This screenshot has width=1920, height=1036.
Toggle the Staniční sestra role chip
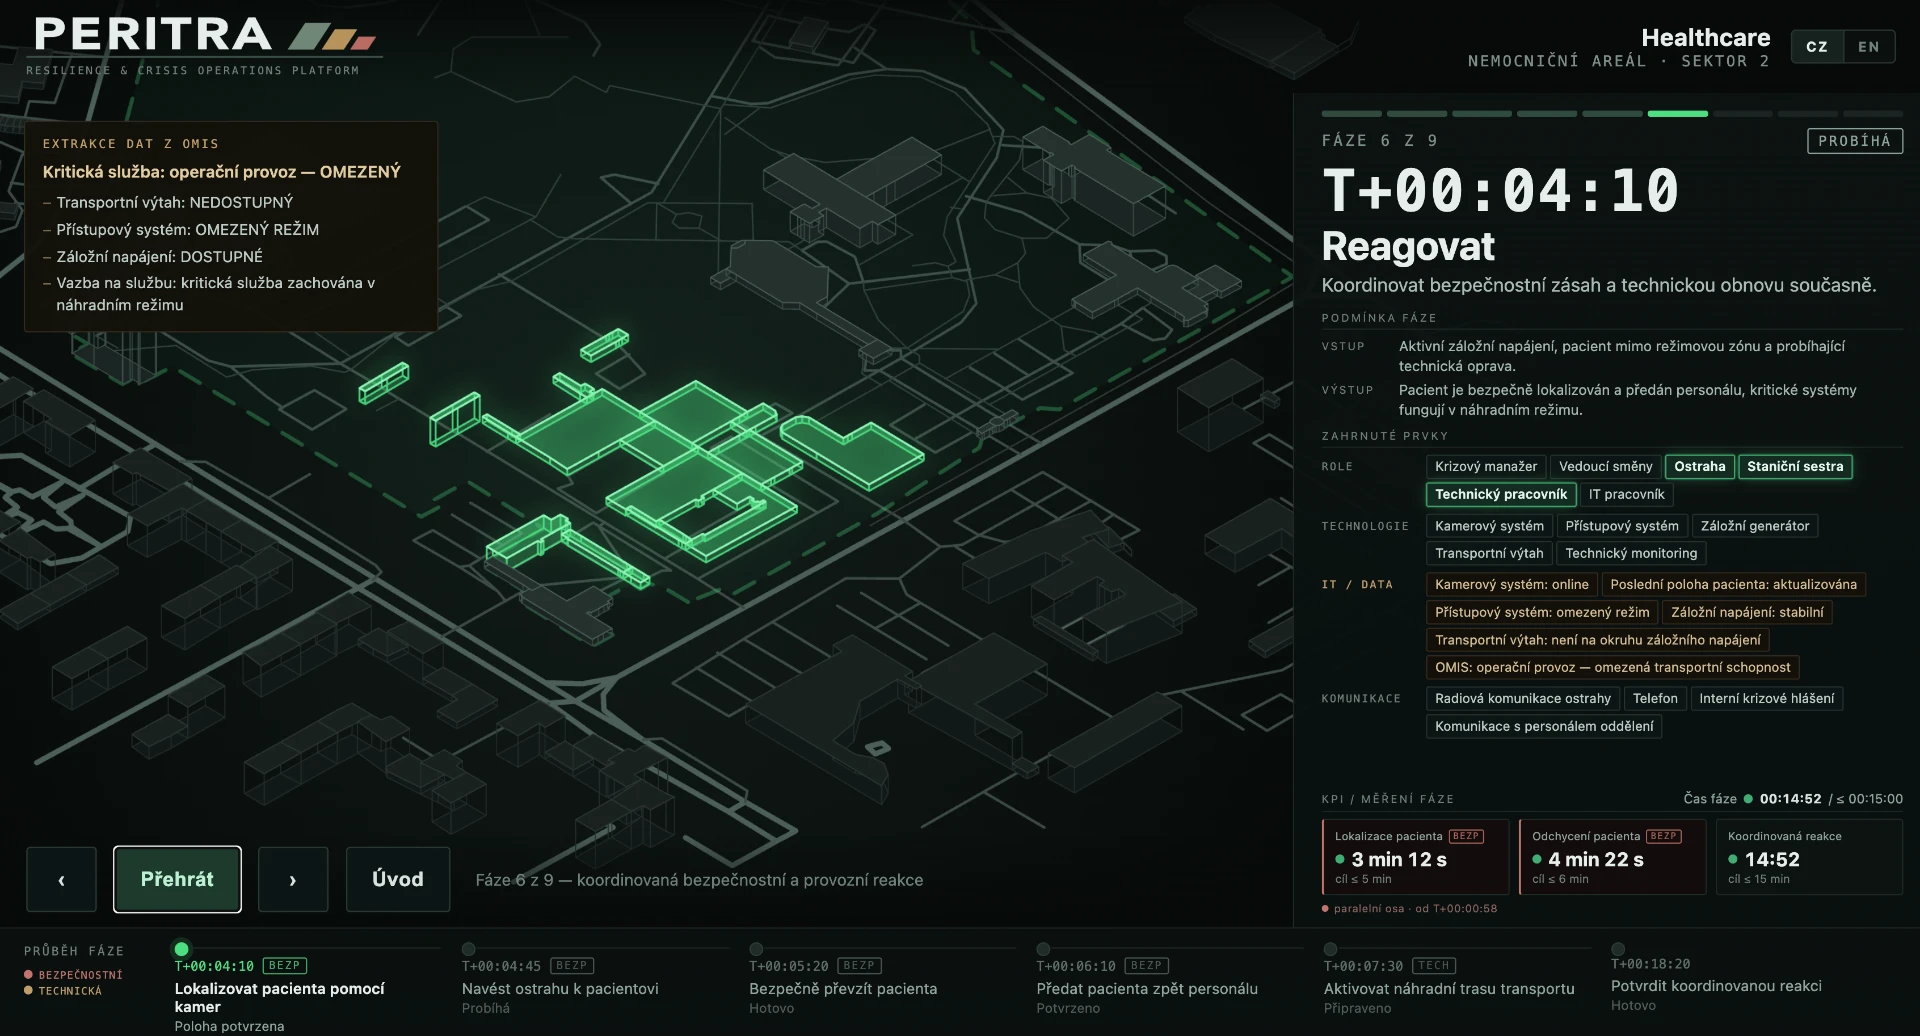tap(1795, 467)
